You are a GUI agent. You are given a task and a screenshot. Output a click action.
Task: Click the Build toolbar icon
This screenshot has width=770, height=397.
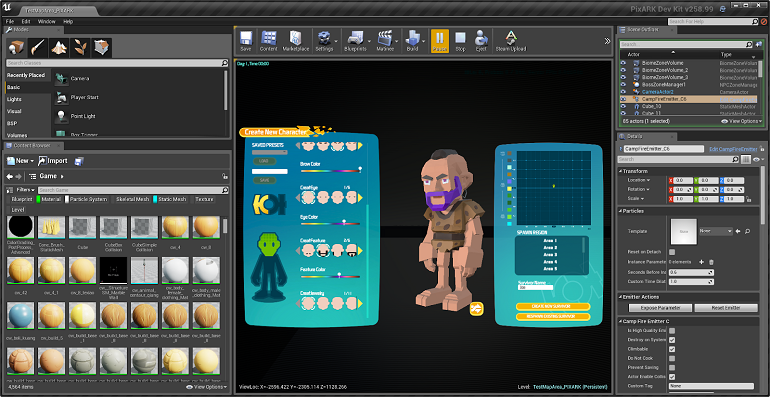tap(412, 40)
